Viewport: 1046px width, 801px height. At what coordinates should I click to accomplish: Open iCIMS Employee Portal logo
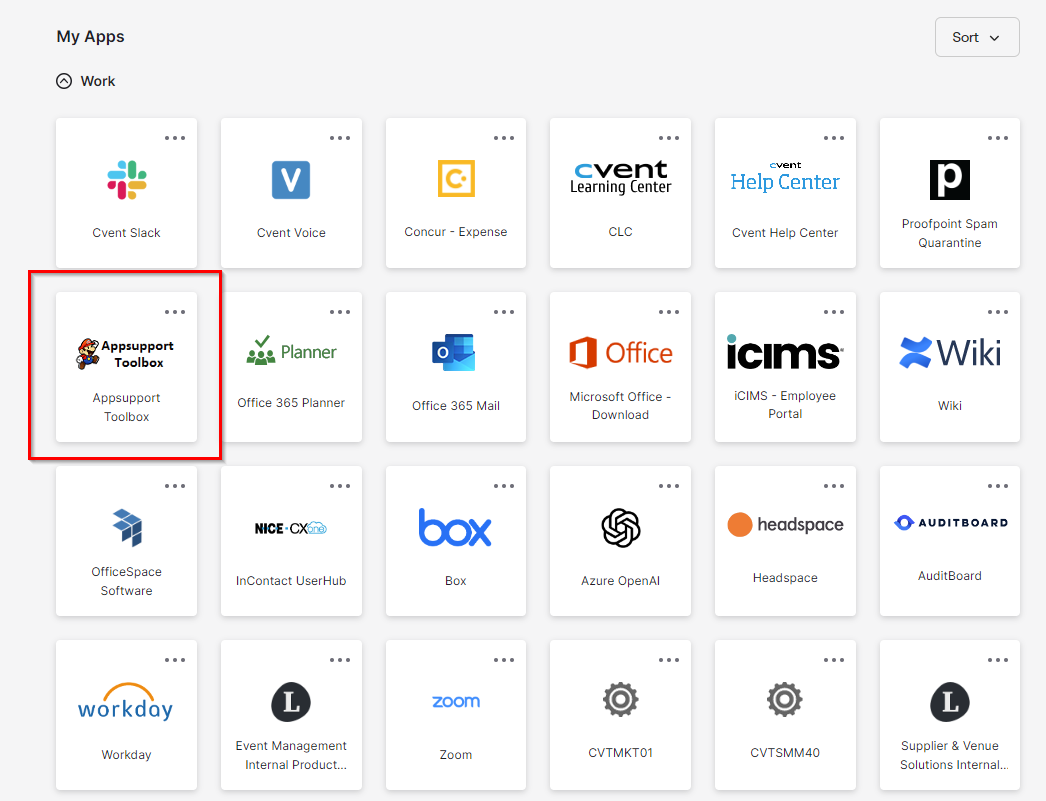point(785,352)
